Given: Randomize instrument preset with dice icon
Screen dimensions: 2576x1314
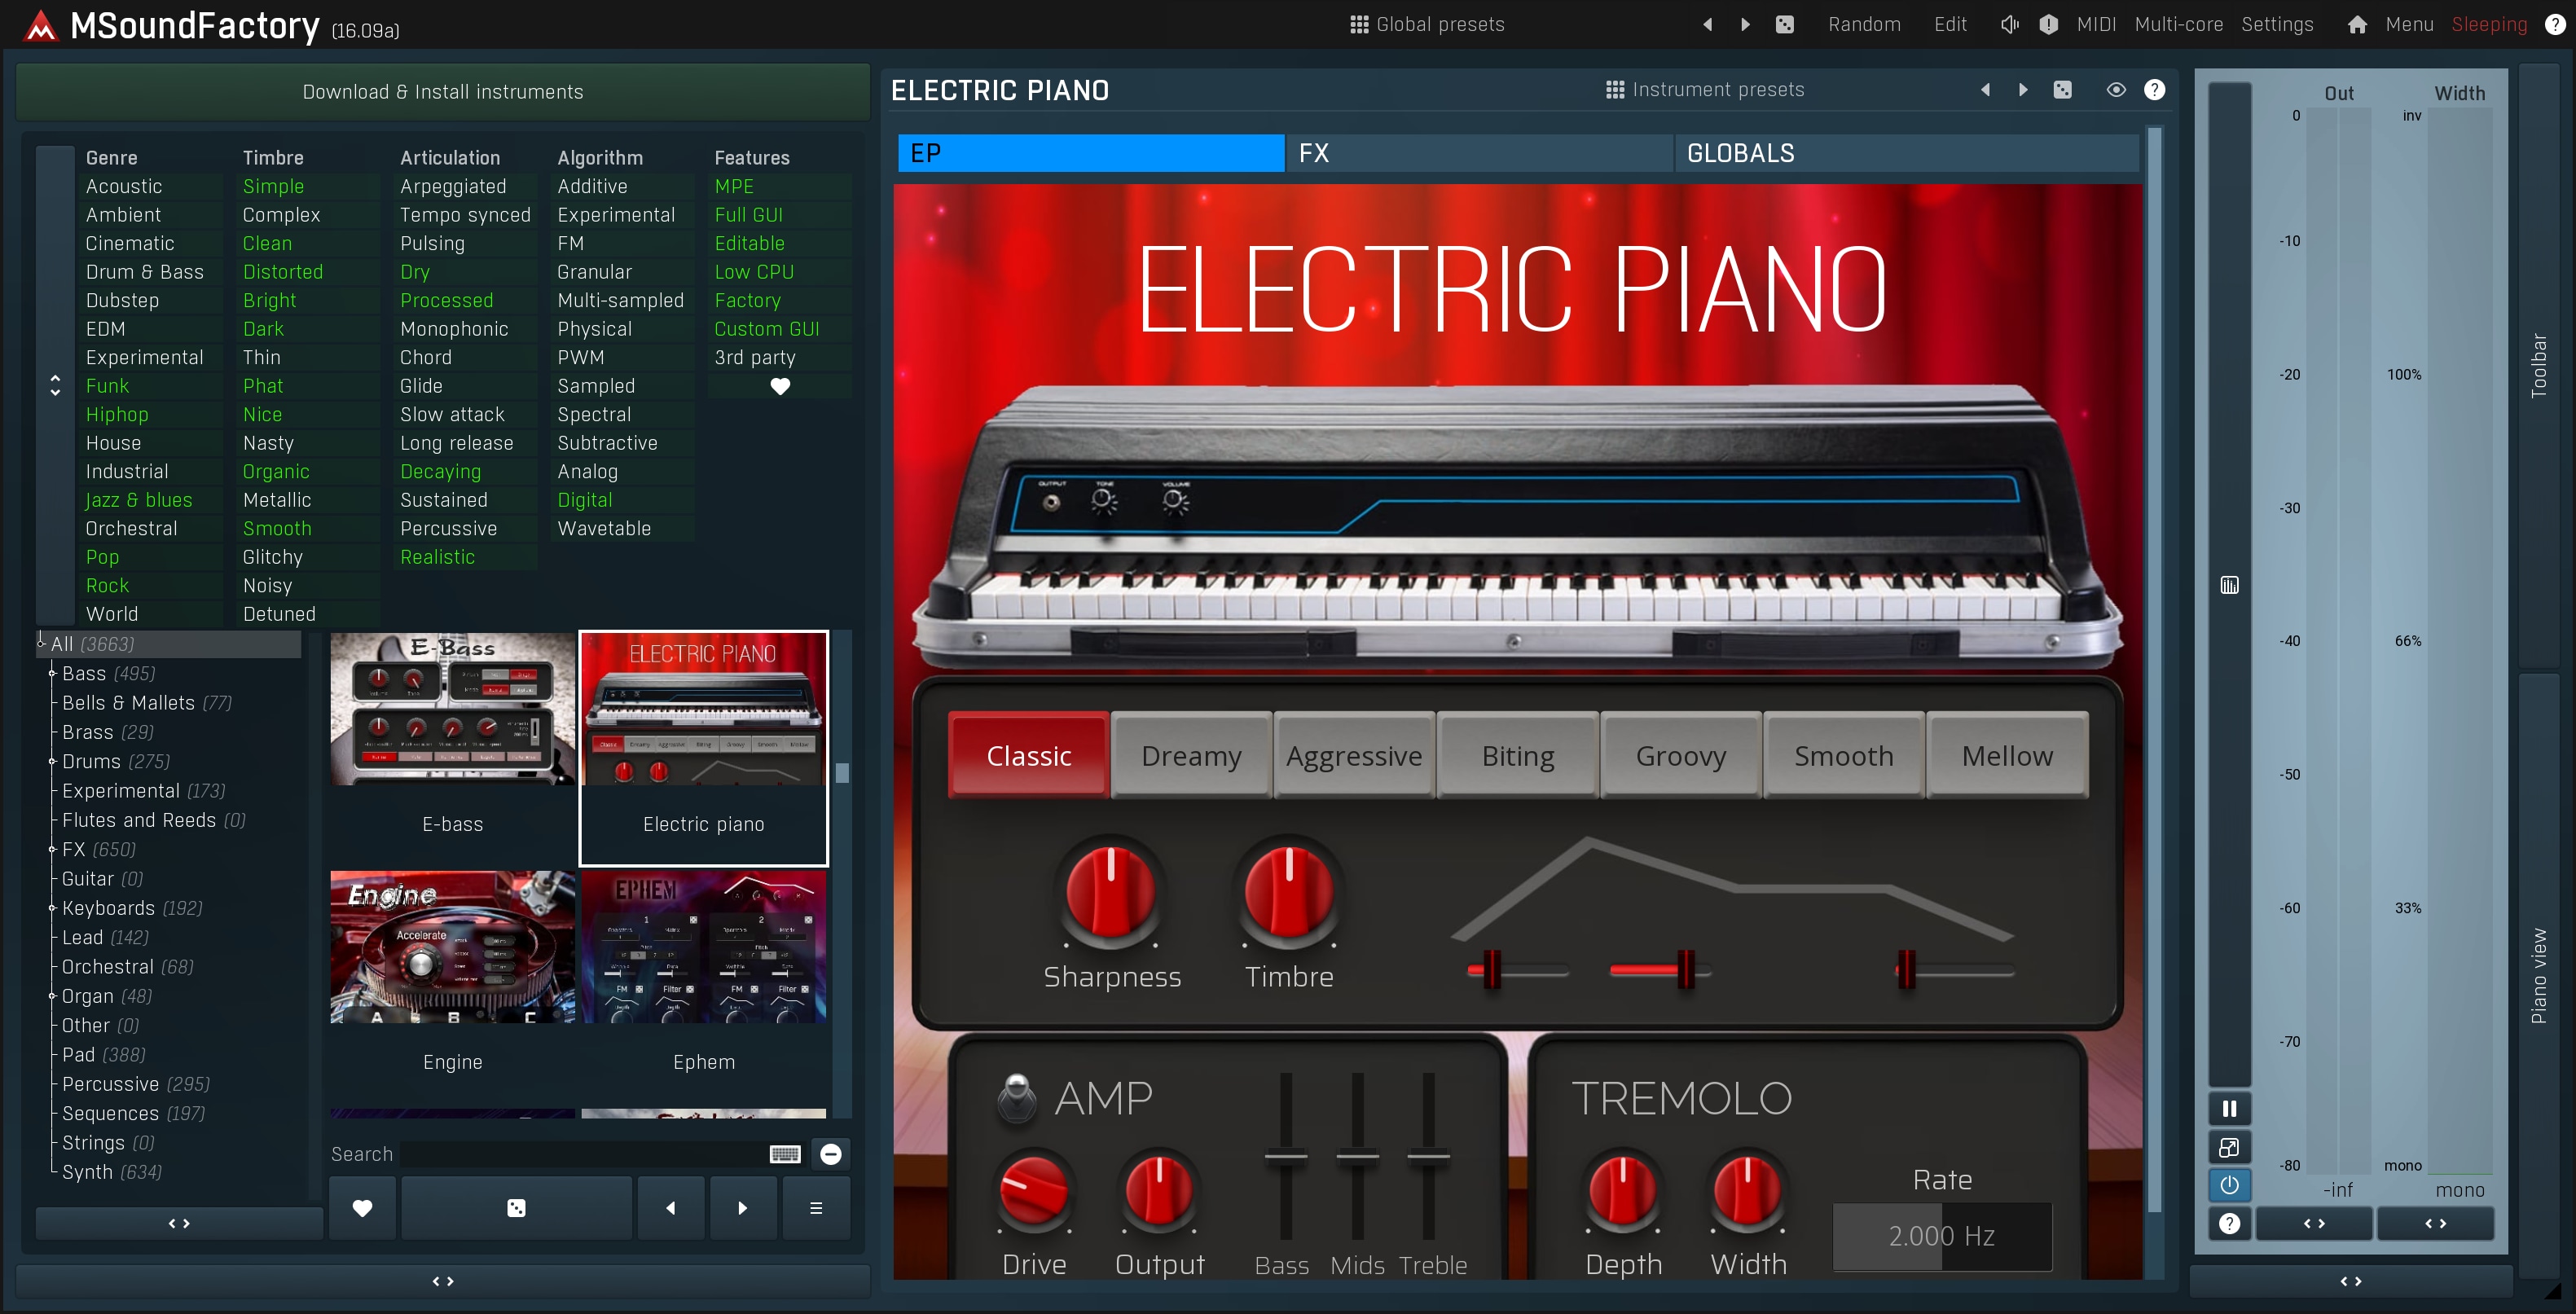Looking at the screenshot, I should 2062,90.
